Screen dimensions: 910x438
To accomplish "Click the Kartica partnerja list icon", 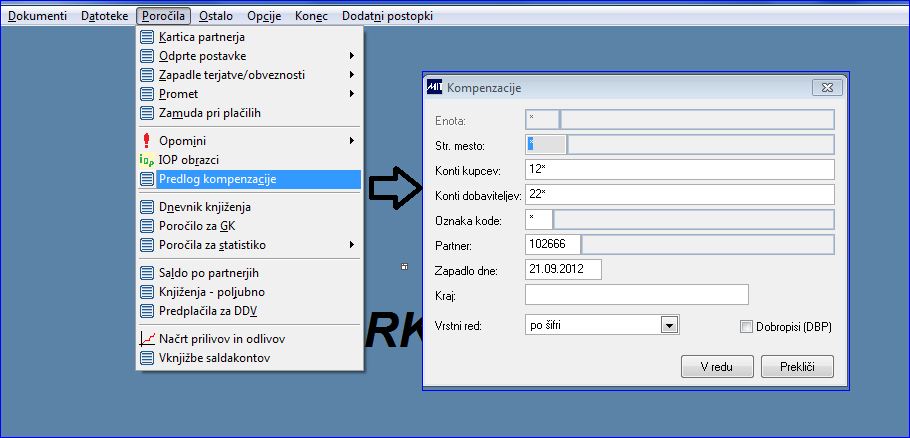I will click(x=147, y=37).
